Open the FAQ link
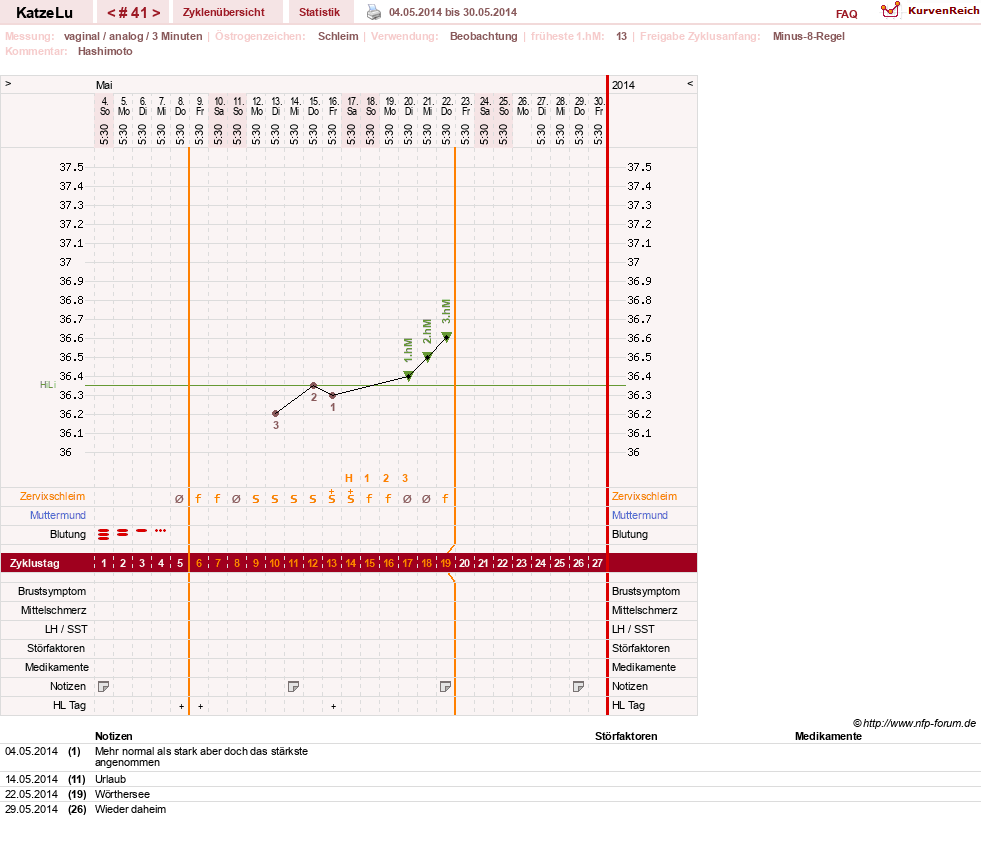This screenshot has width=981, height=849. click(846, 14)
